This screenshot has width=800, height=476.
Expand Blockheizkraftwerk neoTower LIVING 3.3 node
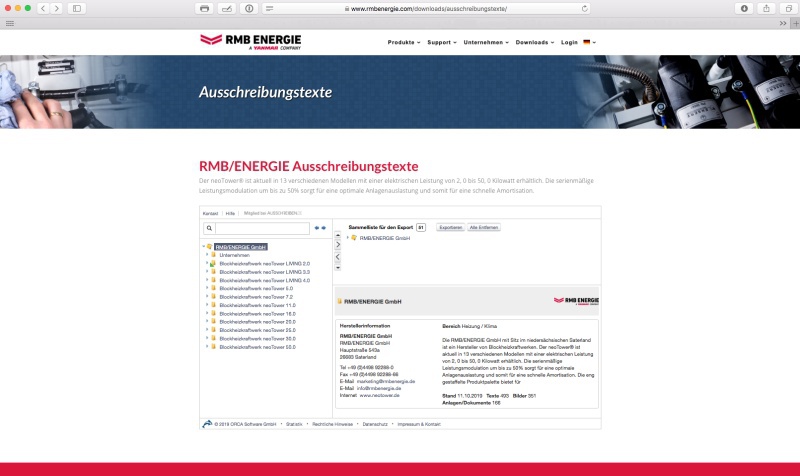(207, 272)
